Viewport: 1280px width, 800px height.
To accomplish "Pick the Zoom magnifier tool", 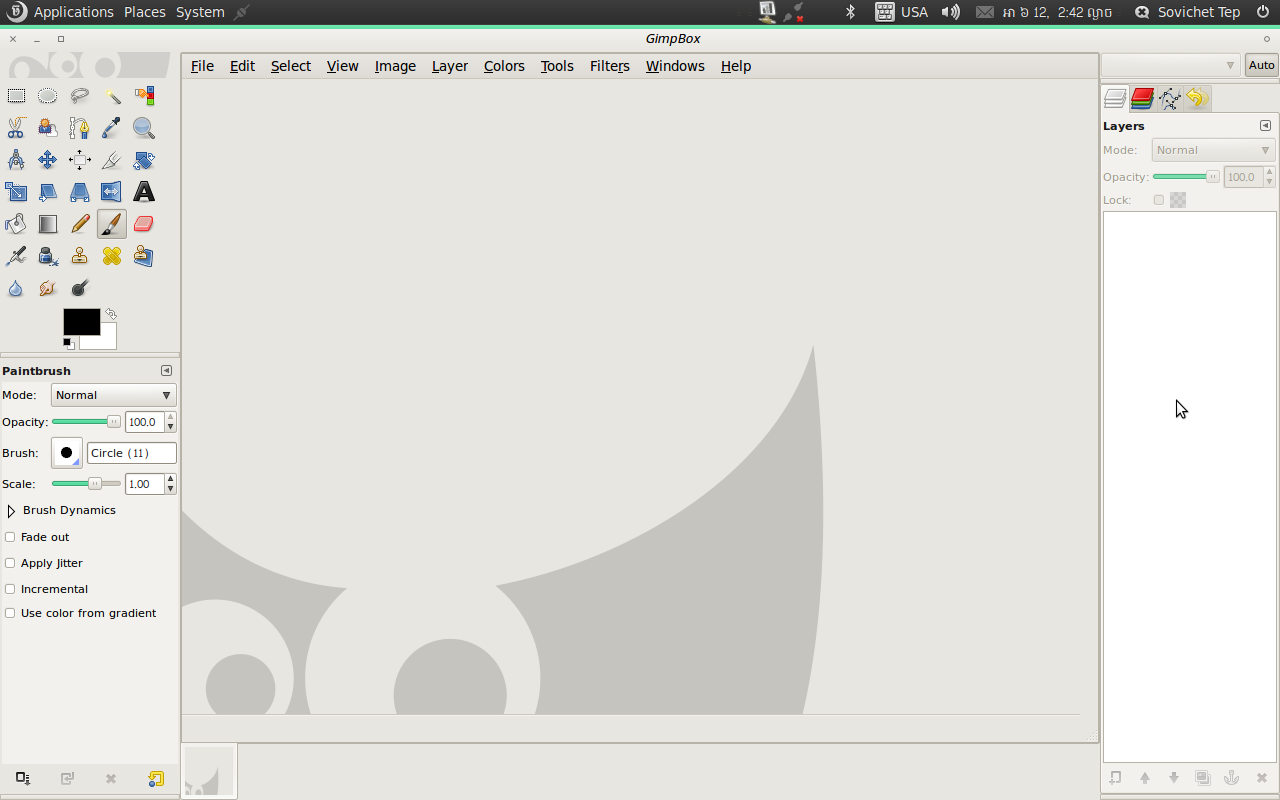I will tap(144, 128).
